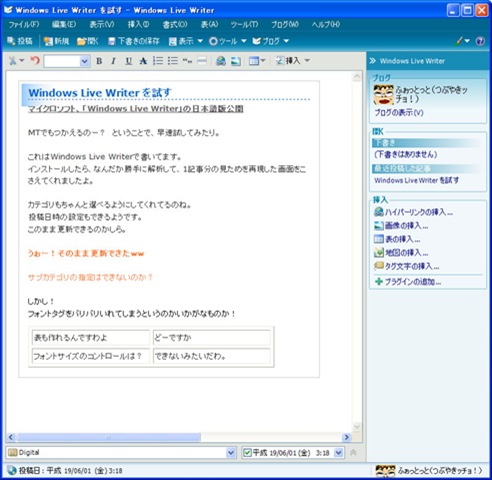
Task: Click the table cell どーですか
Action: (x=211, y=337)
